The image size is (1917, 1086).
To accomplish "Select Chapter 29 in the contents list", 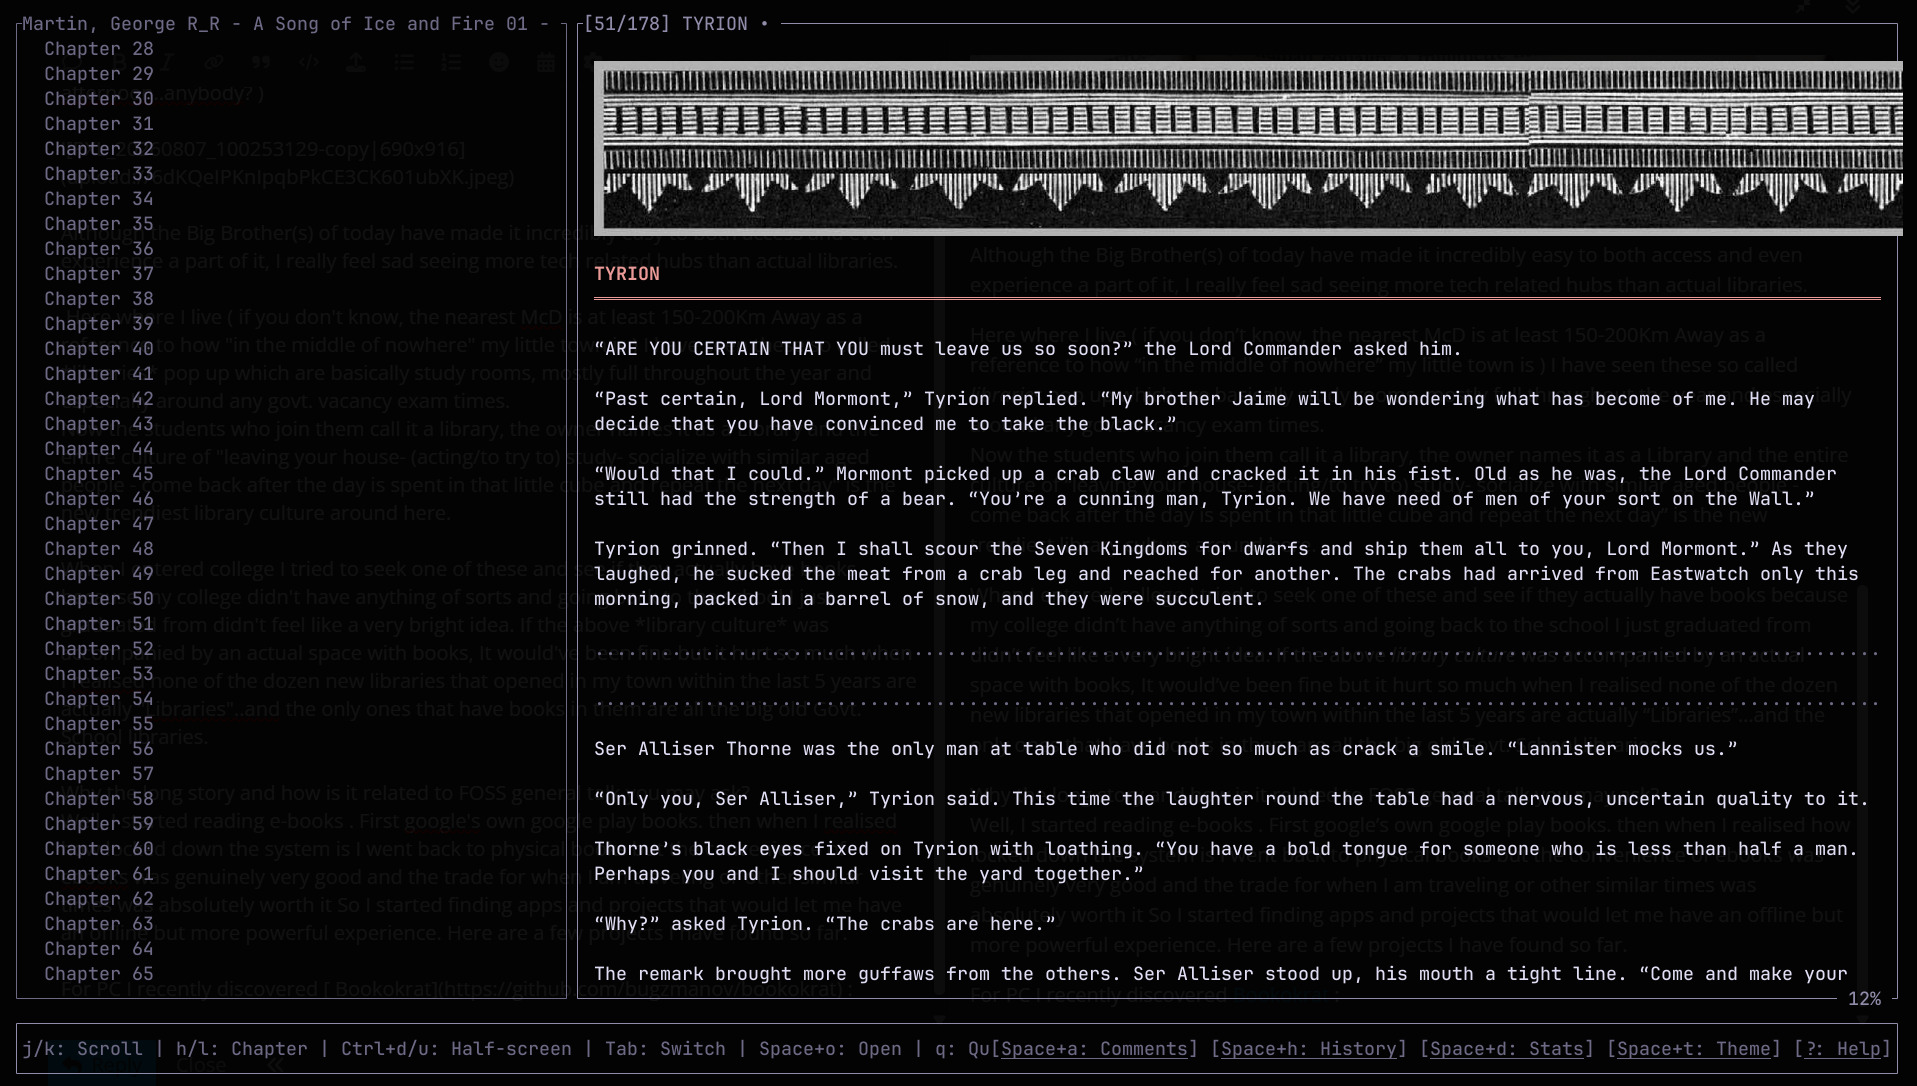I will [x=99, y=74].
